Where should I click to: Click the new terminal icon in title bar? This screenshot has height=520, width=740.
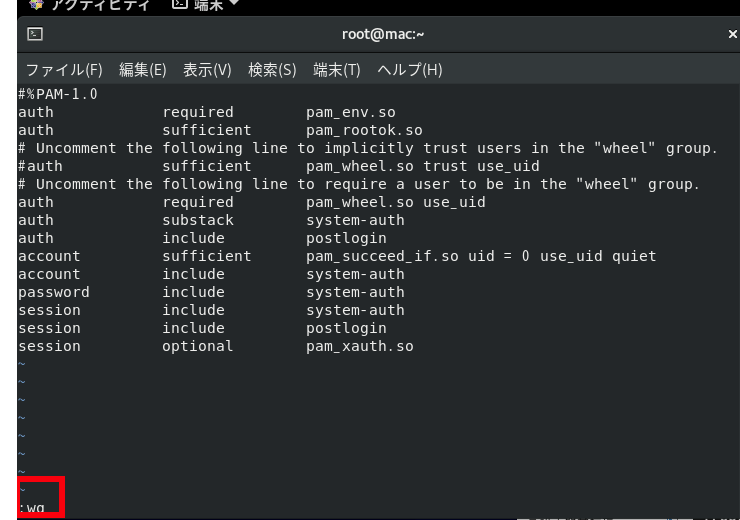pos(33,33)
